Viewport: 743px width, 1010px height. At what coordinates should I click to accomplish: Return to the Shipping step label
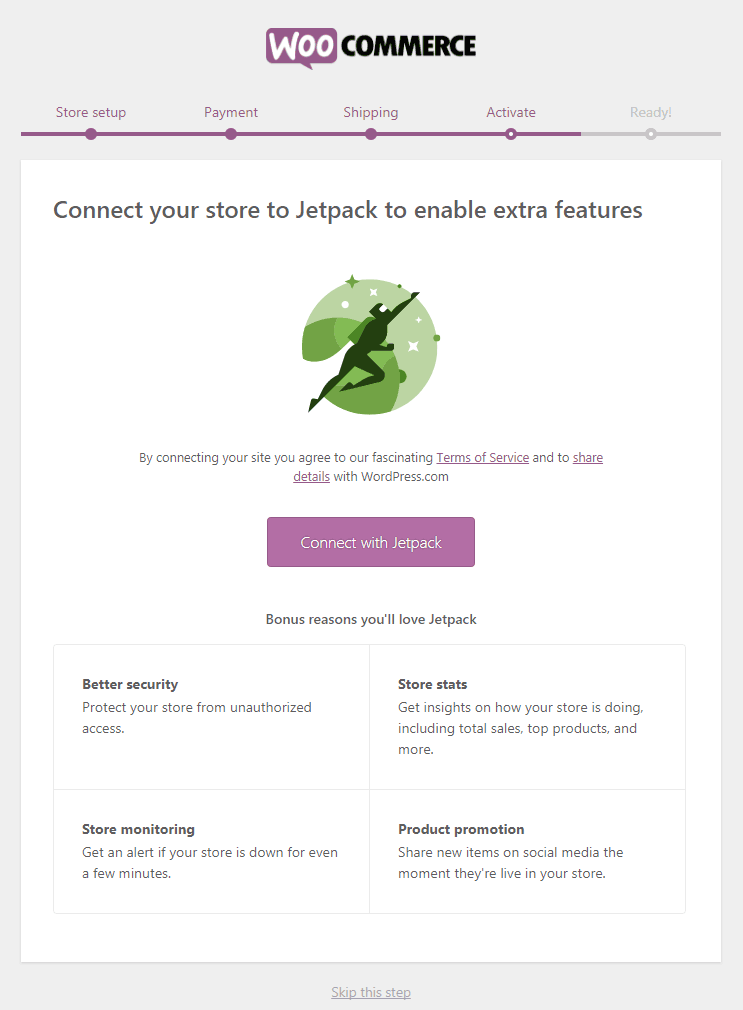pyautogui.click(x=371, y=112)
